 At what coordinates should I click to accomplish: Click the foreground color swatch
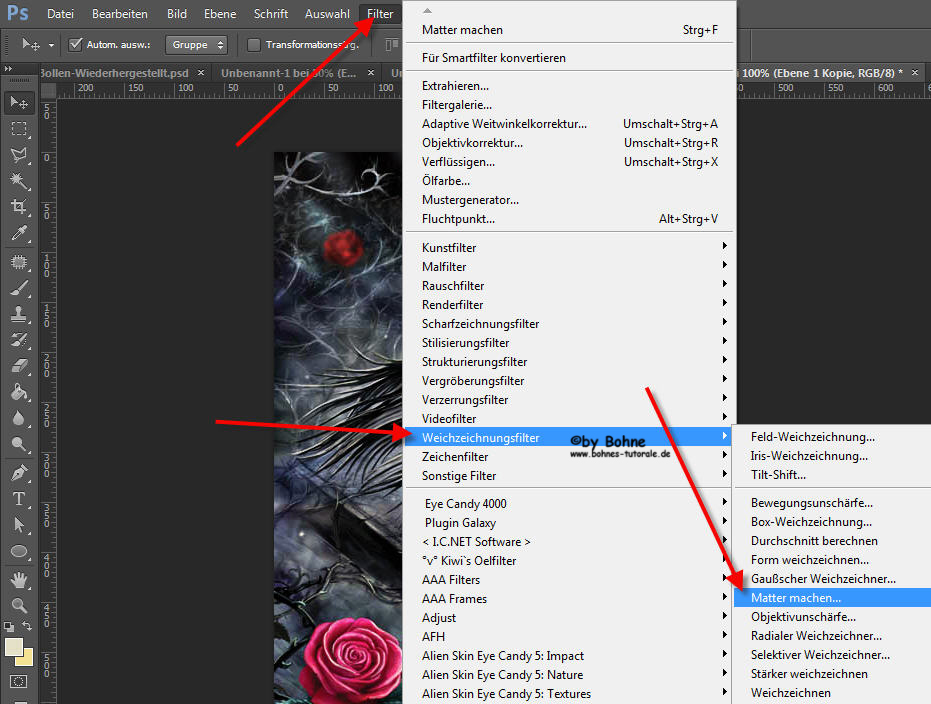point(14,647)
